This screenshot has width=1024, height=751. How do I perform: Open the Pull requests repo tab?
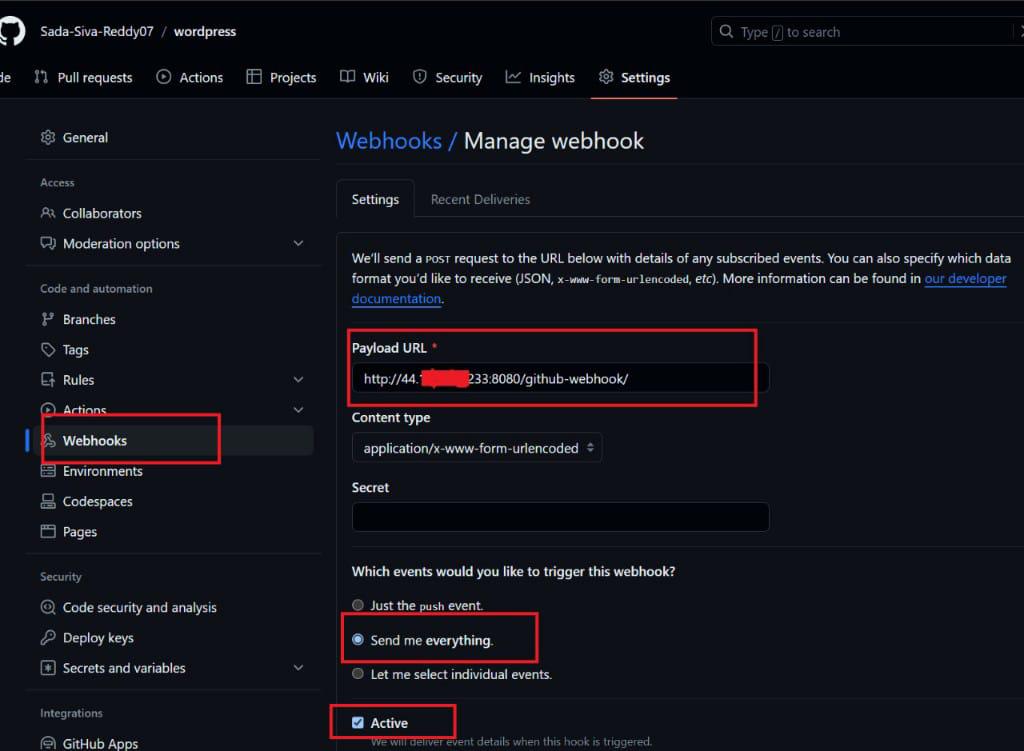[84, 77]
